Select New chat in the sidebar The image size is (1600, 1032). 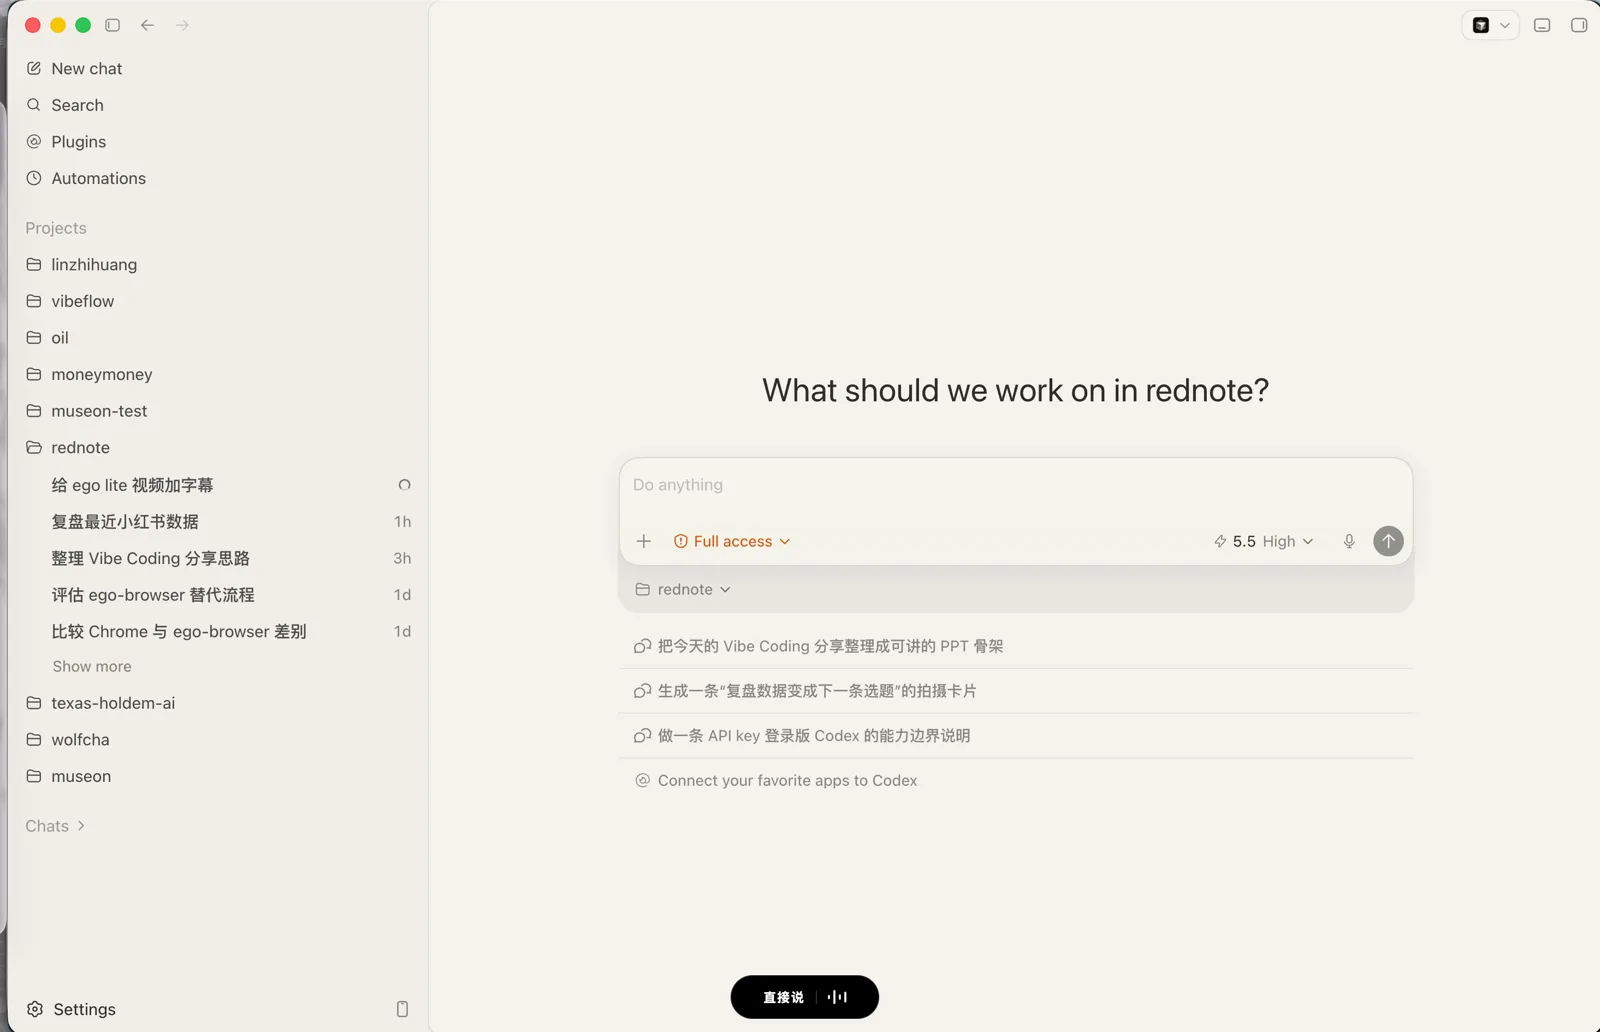(218, 68)
